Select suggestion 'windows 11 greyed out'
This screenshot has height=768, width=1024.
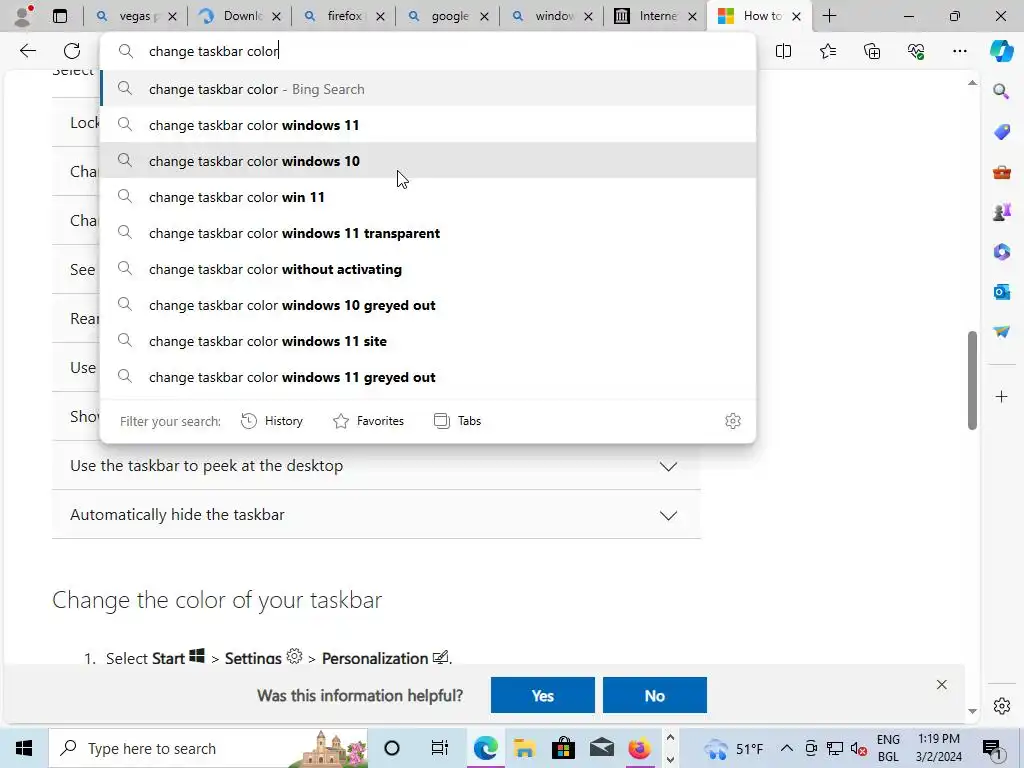pos(428,377)
